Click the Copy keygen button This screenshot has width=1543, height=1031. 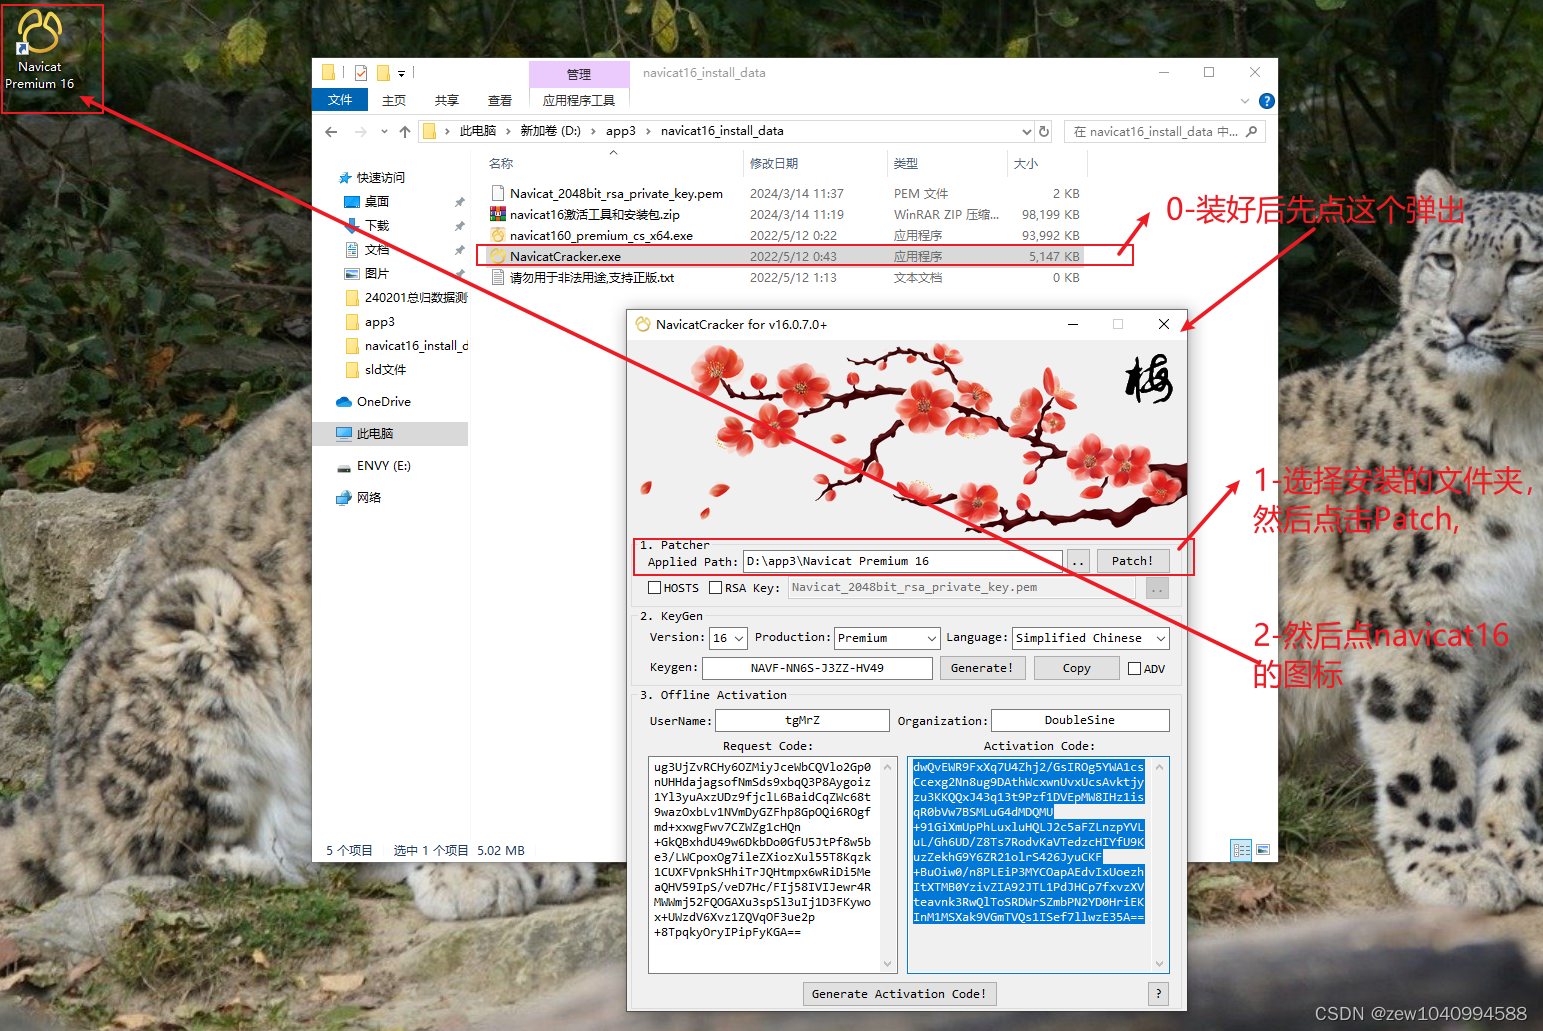coord(1077,668)
